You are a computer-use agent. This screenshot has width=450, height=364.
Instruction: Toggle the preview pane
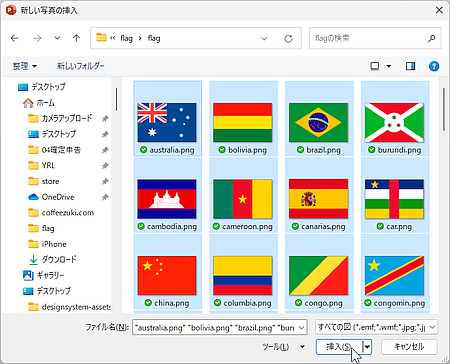click(410, 66)
